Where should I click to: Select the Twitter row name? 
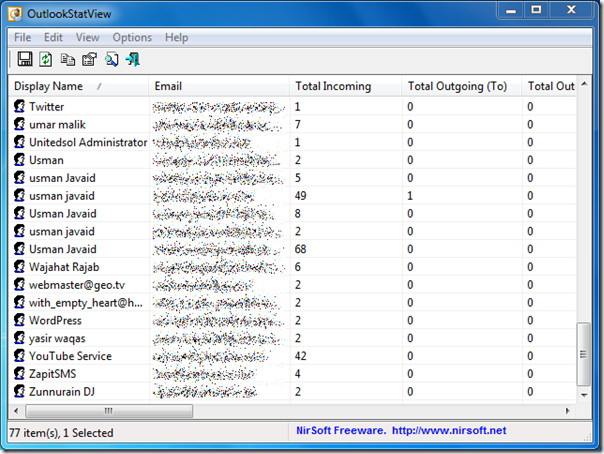coord(47,107)
